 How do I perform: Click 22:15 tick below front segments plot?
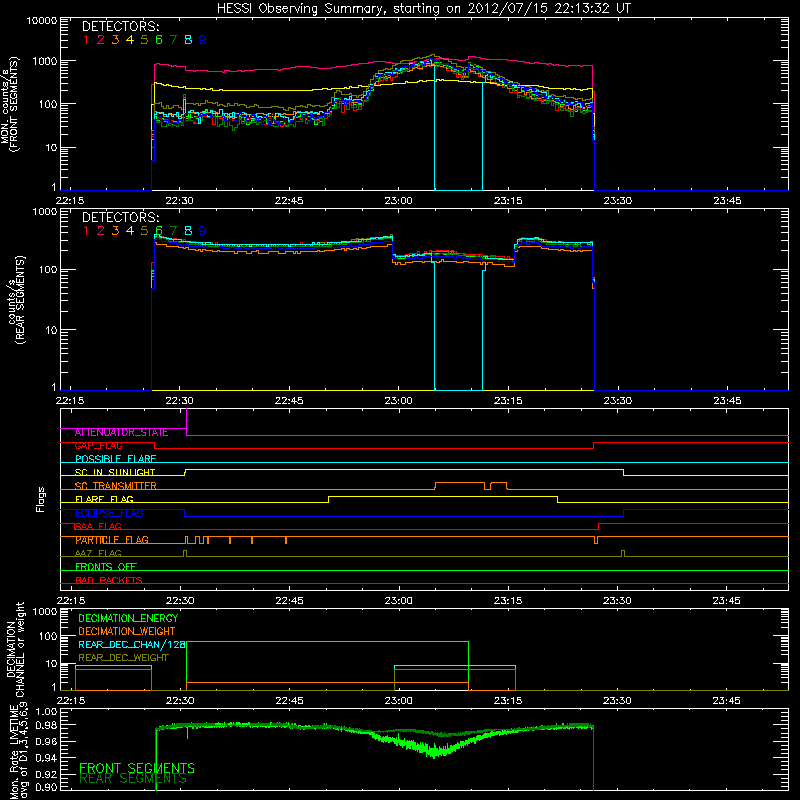(x=70, y=201)
